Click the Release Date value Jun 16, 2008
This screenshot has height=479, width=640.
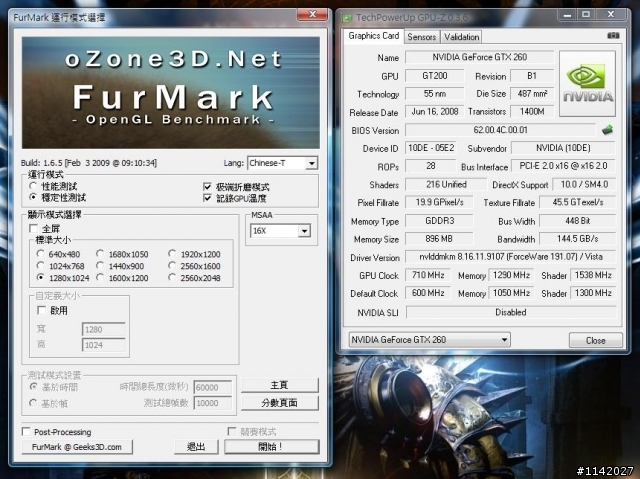click(x=435, y=112)
